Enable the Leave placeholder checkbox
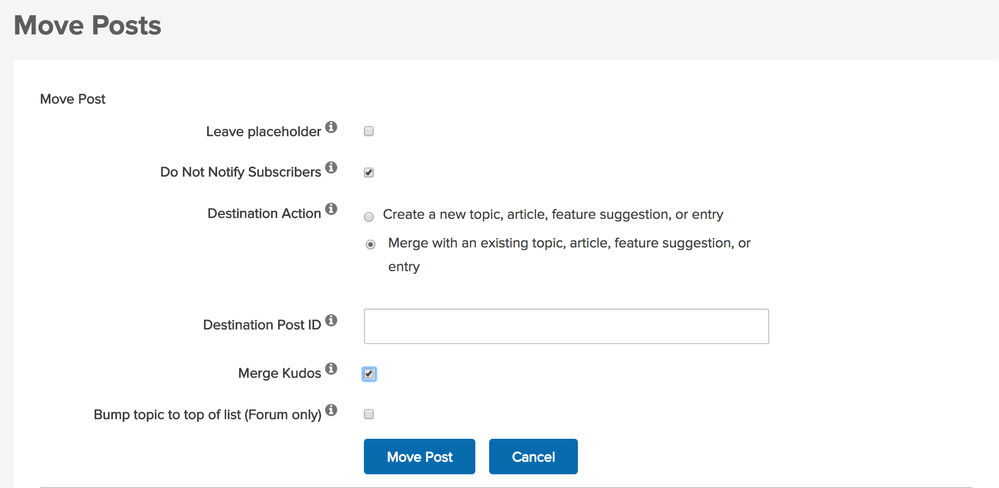999x488 pixels. point(368,132)
